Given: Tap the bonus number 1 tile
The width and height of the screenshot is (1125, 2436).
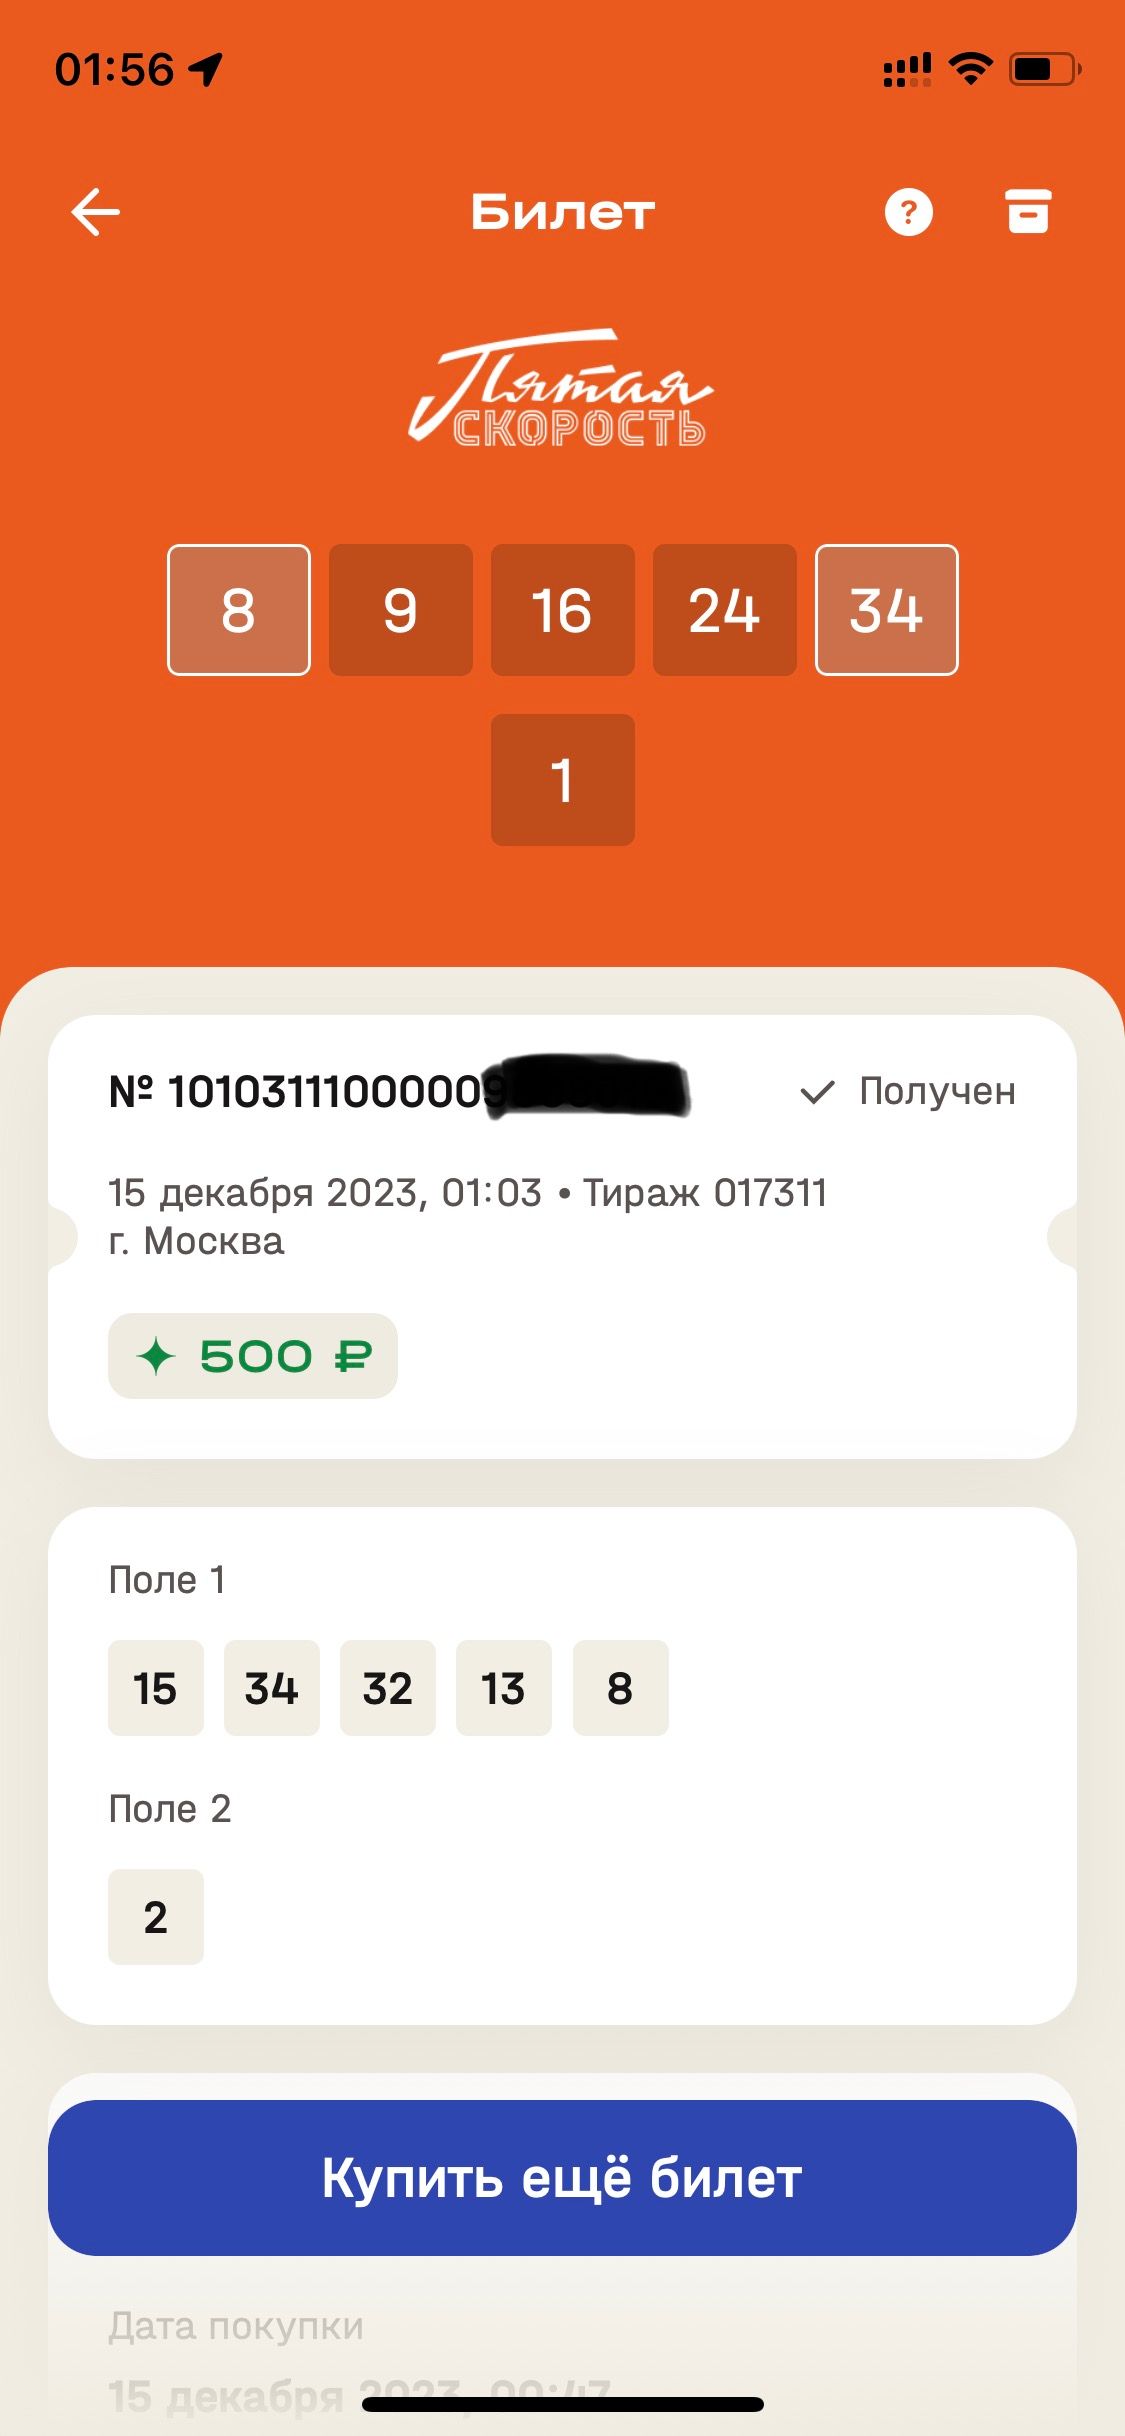Looking at the screenshot, I should (x=563, y=780).
